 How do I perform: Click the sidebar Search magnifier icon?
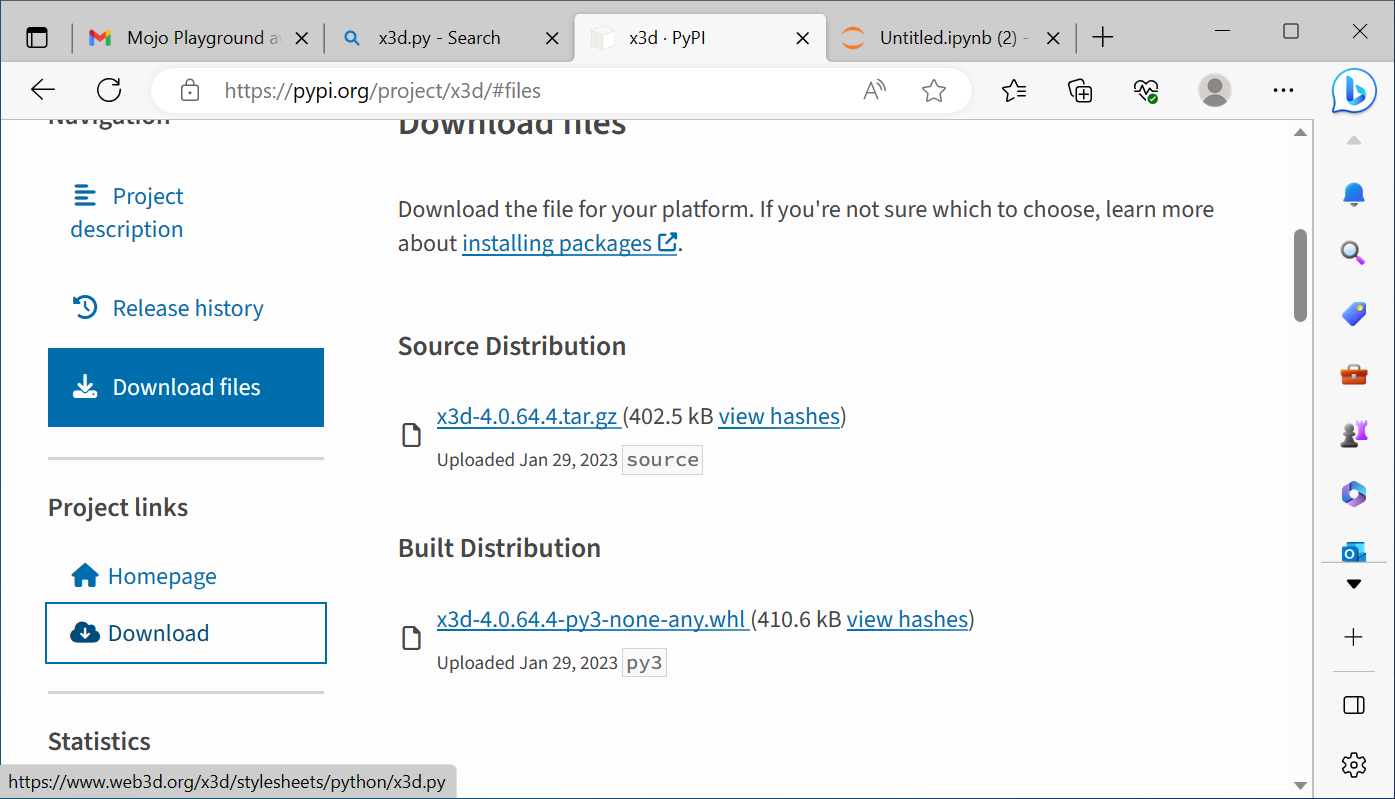point(1353,253)
